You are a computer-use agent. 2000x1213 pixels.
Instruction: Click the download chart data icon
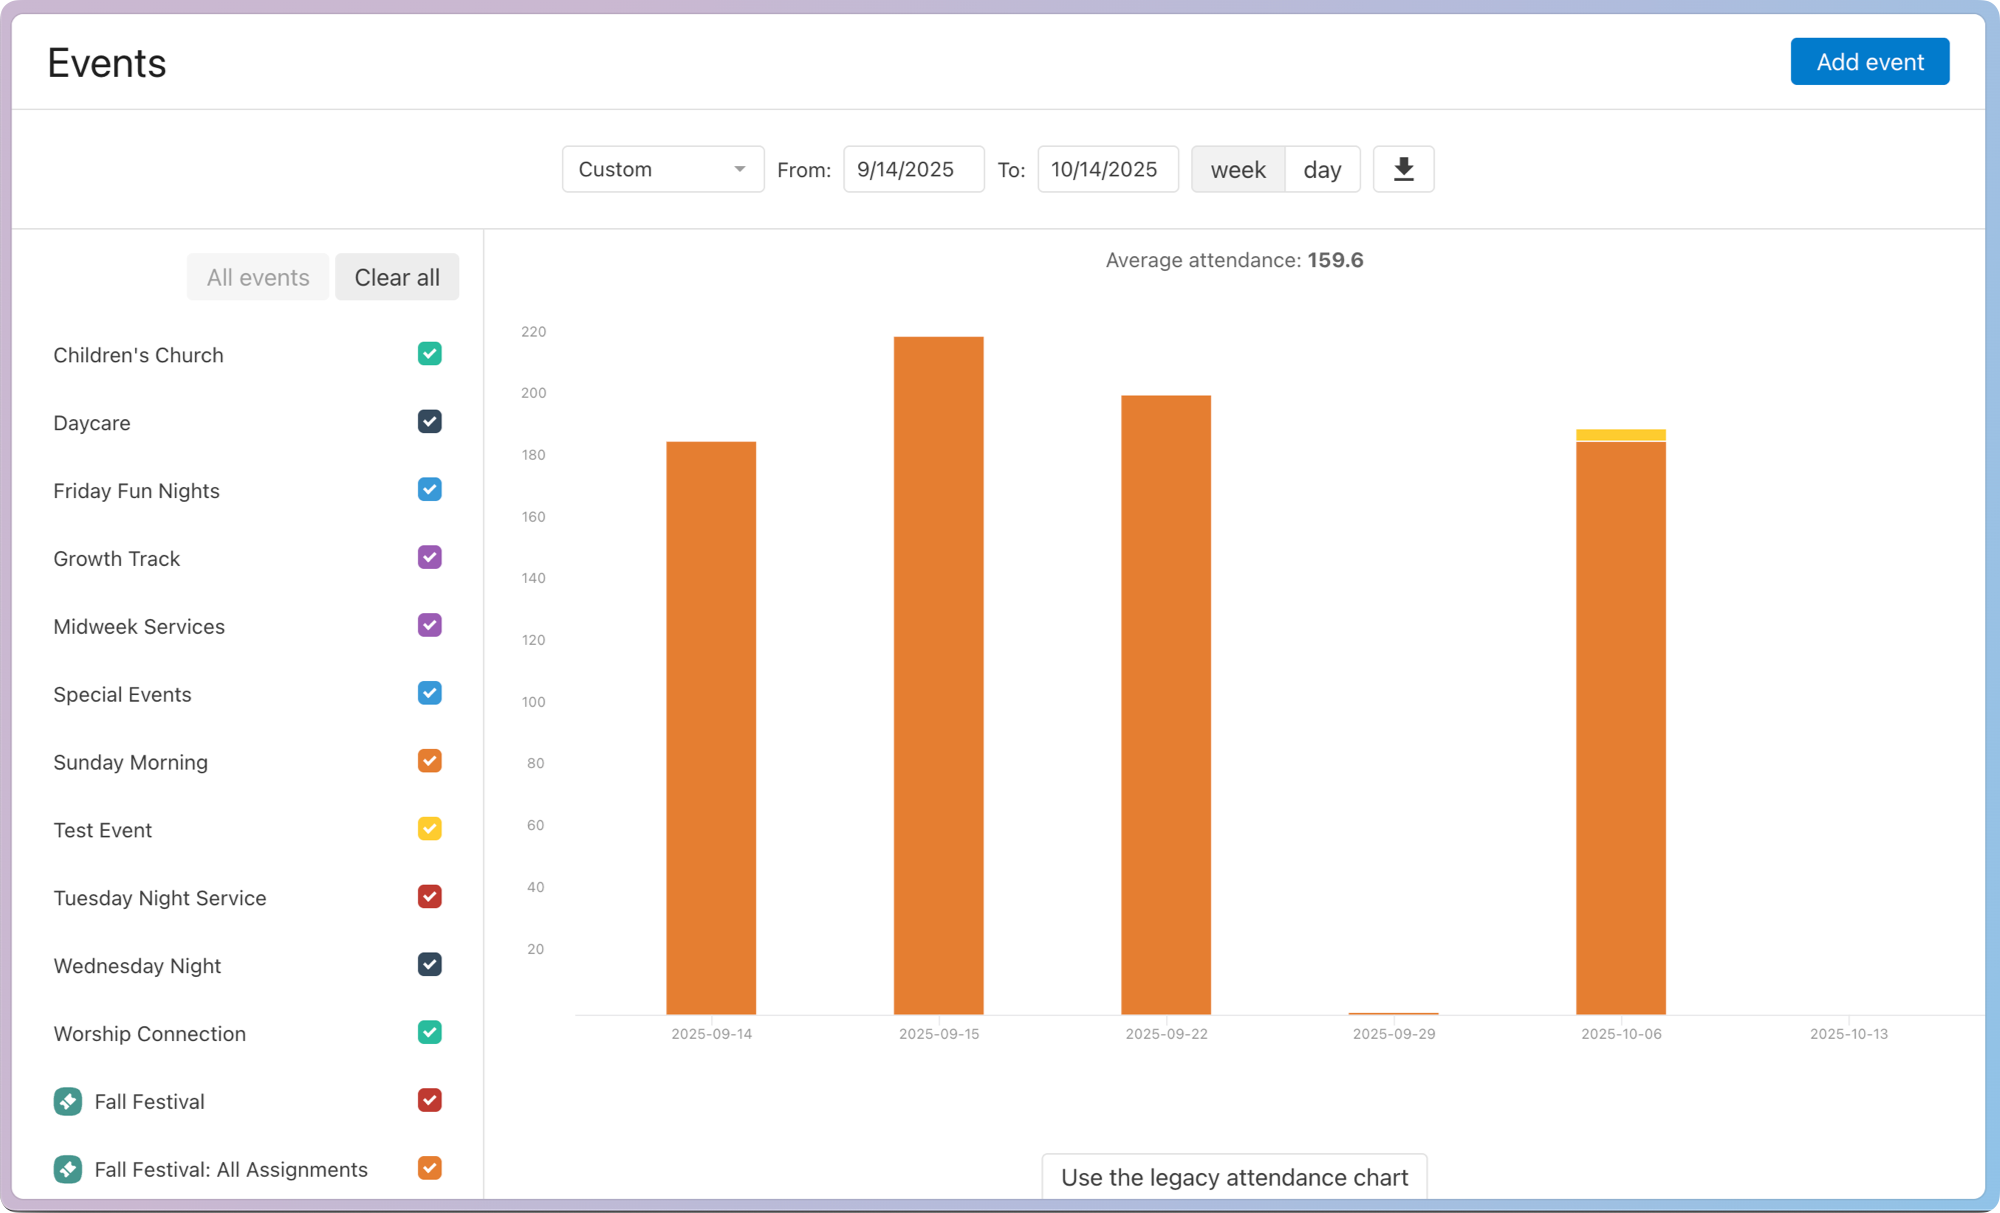point(1403,169)
